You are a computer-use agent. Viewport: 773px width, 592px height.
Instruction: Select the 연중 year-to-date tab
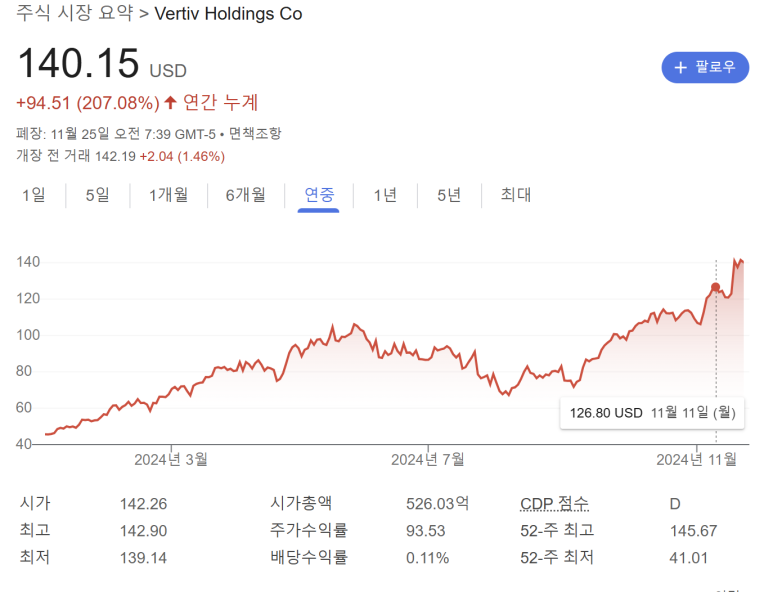click(x=319, y=195)
